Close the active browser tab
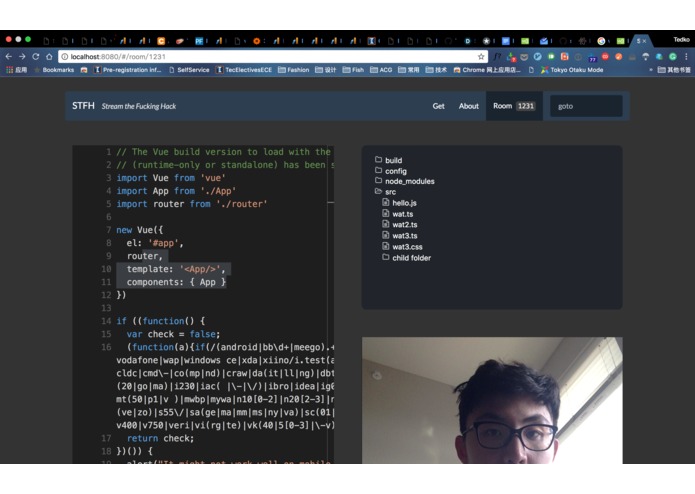 pyautogui.click(x=644, y=41)
